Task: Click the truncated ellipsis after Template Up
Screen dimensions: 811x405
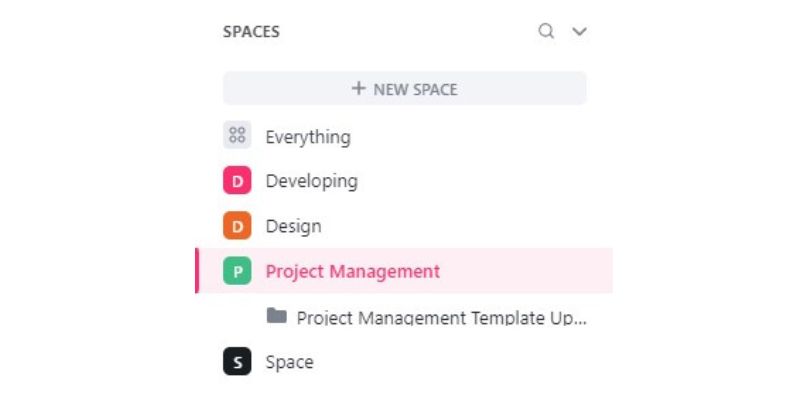Action: pyautogui.click(x=581, y=321)
